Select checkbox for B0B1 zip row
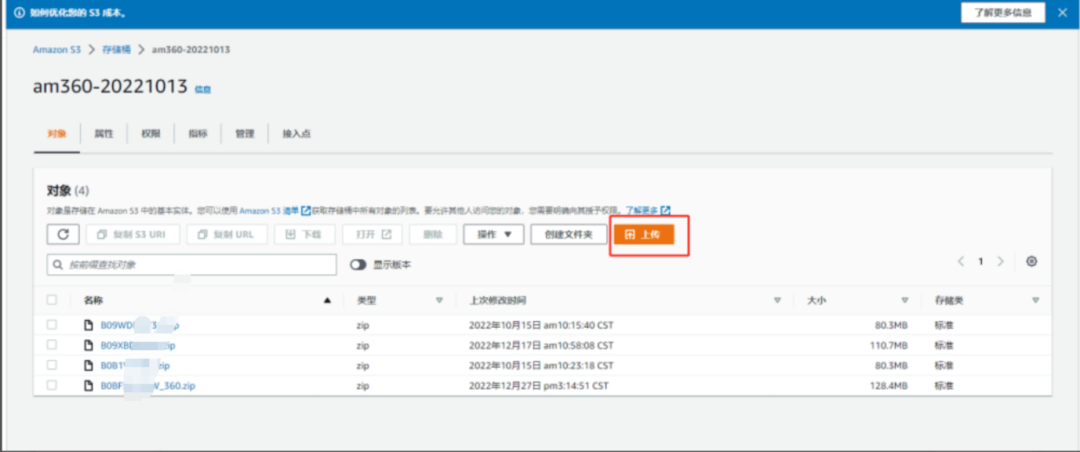The image size is (1080, 452). point(52,365)
